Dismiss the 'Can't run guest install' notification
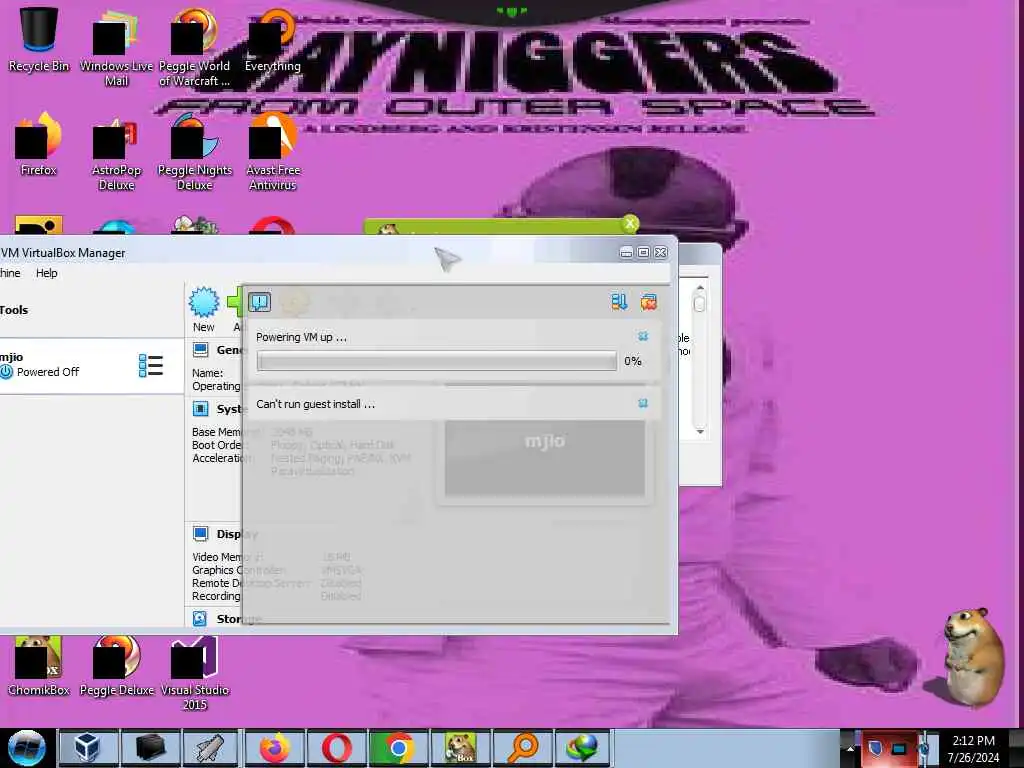This screenshot has height=768, width=1024. [643, 404]
